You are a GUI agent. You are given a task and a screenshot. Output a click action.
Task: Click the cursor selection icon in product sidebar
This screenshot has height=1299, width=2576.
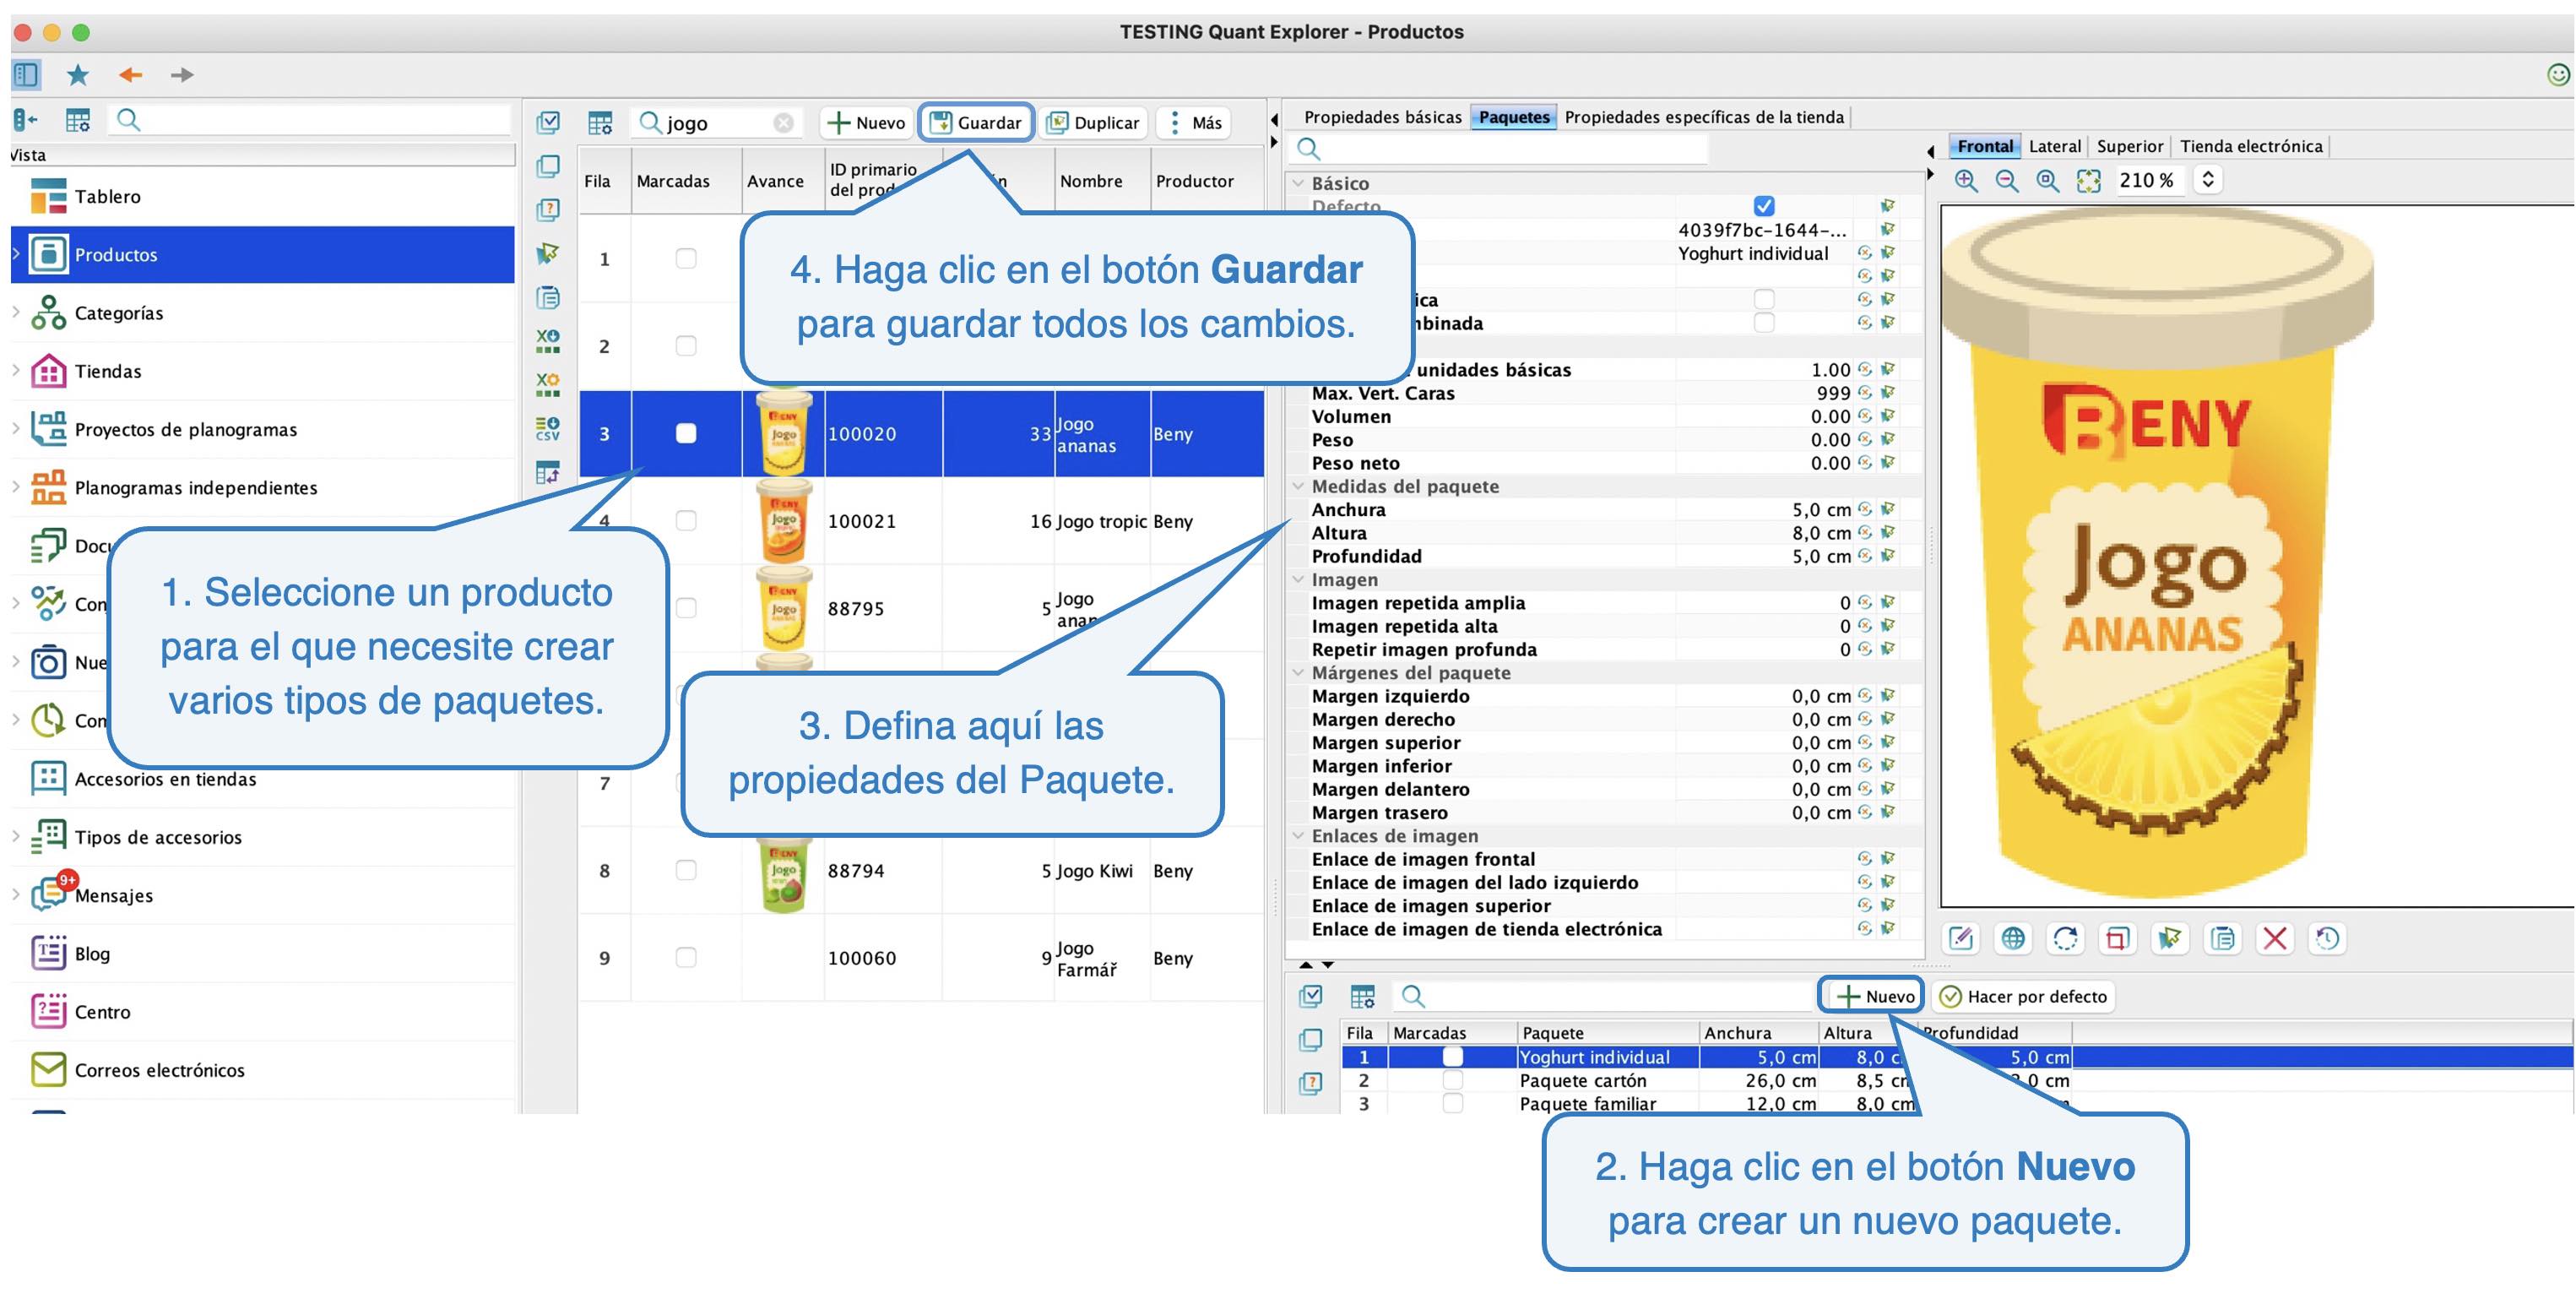[x=548, y=254]
